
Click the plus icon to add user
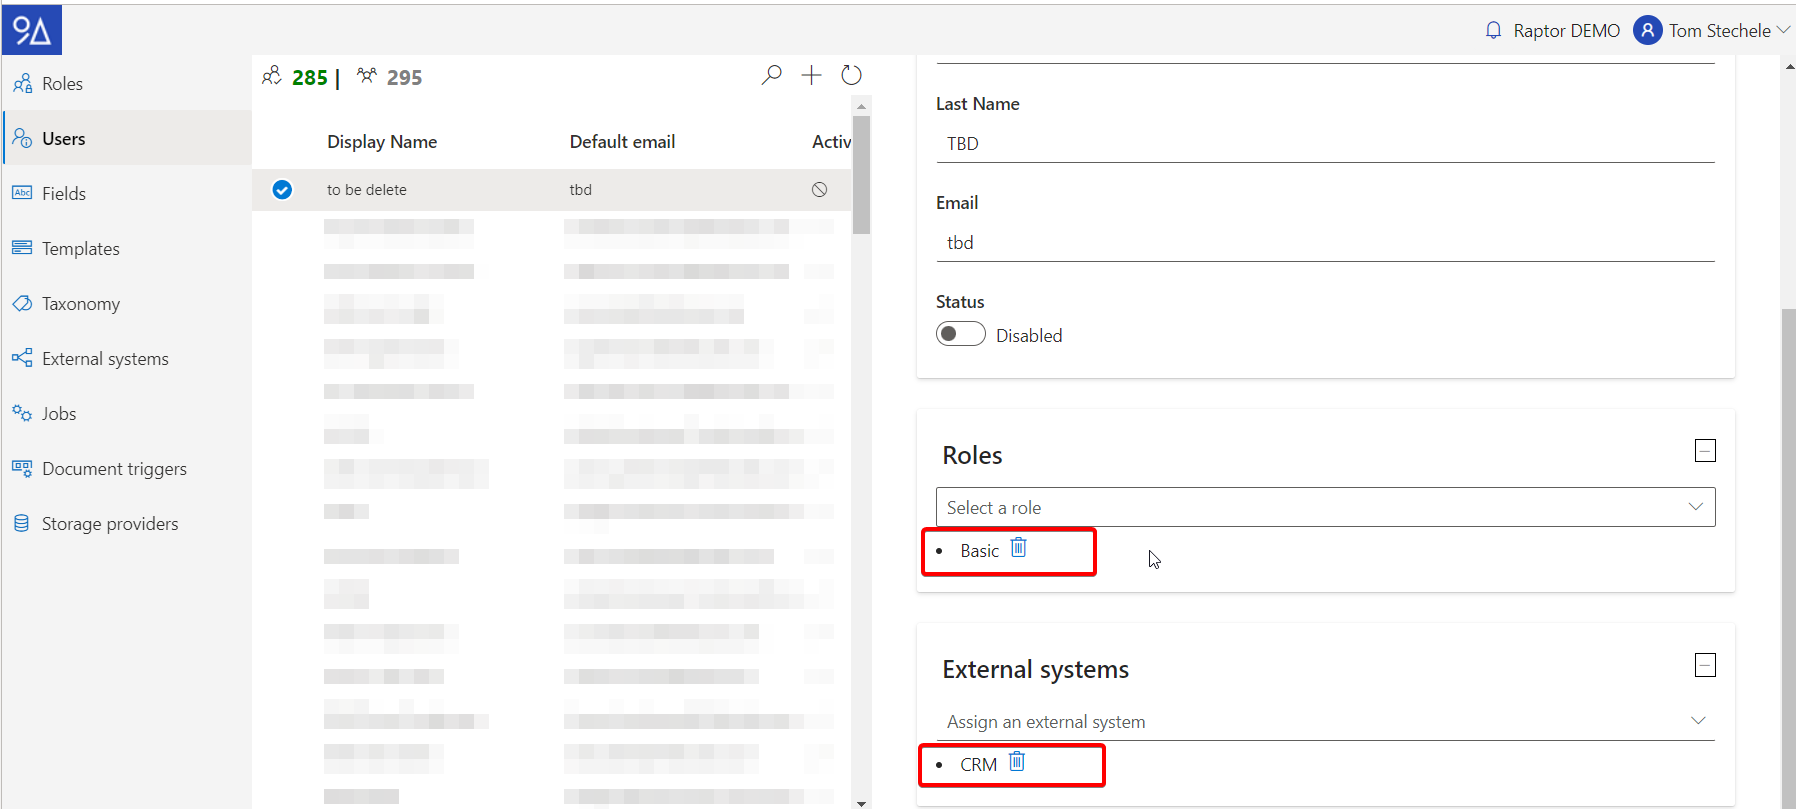[811, 75]
